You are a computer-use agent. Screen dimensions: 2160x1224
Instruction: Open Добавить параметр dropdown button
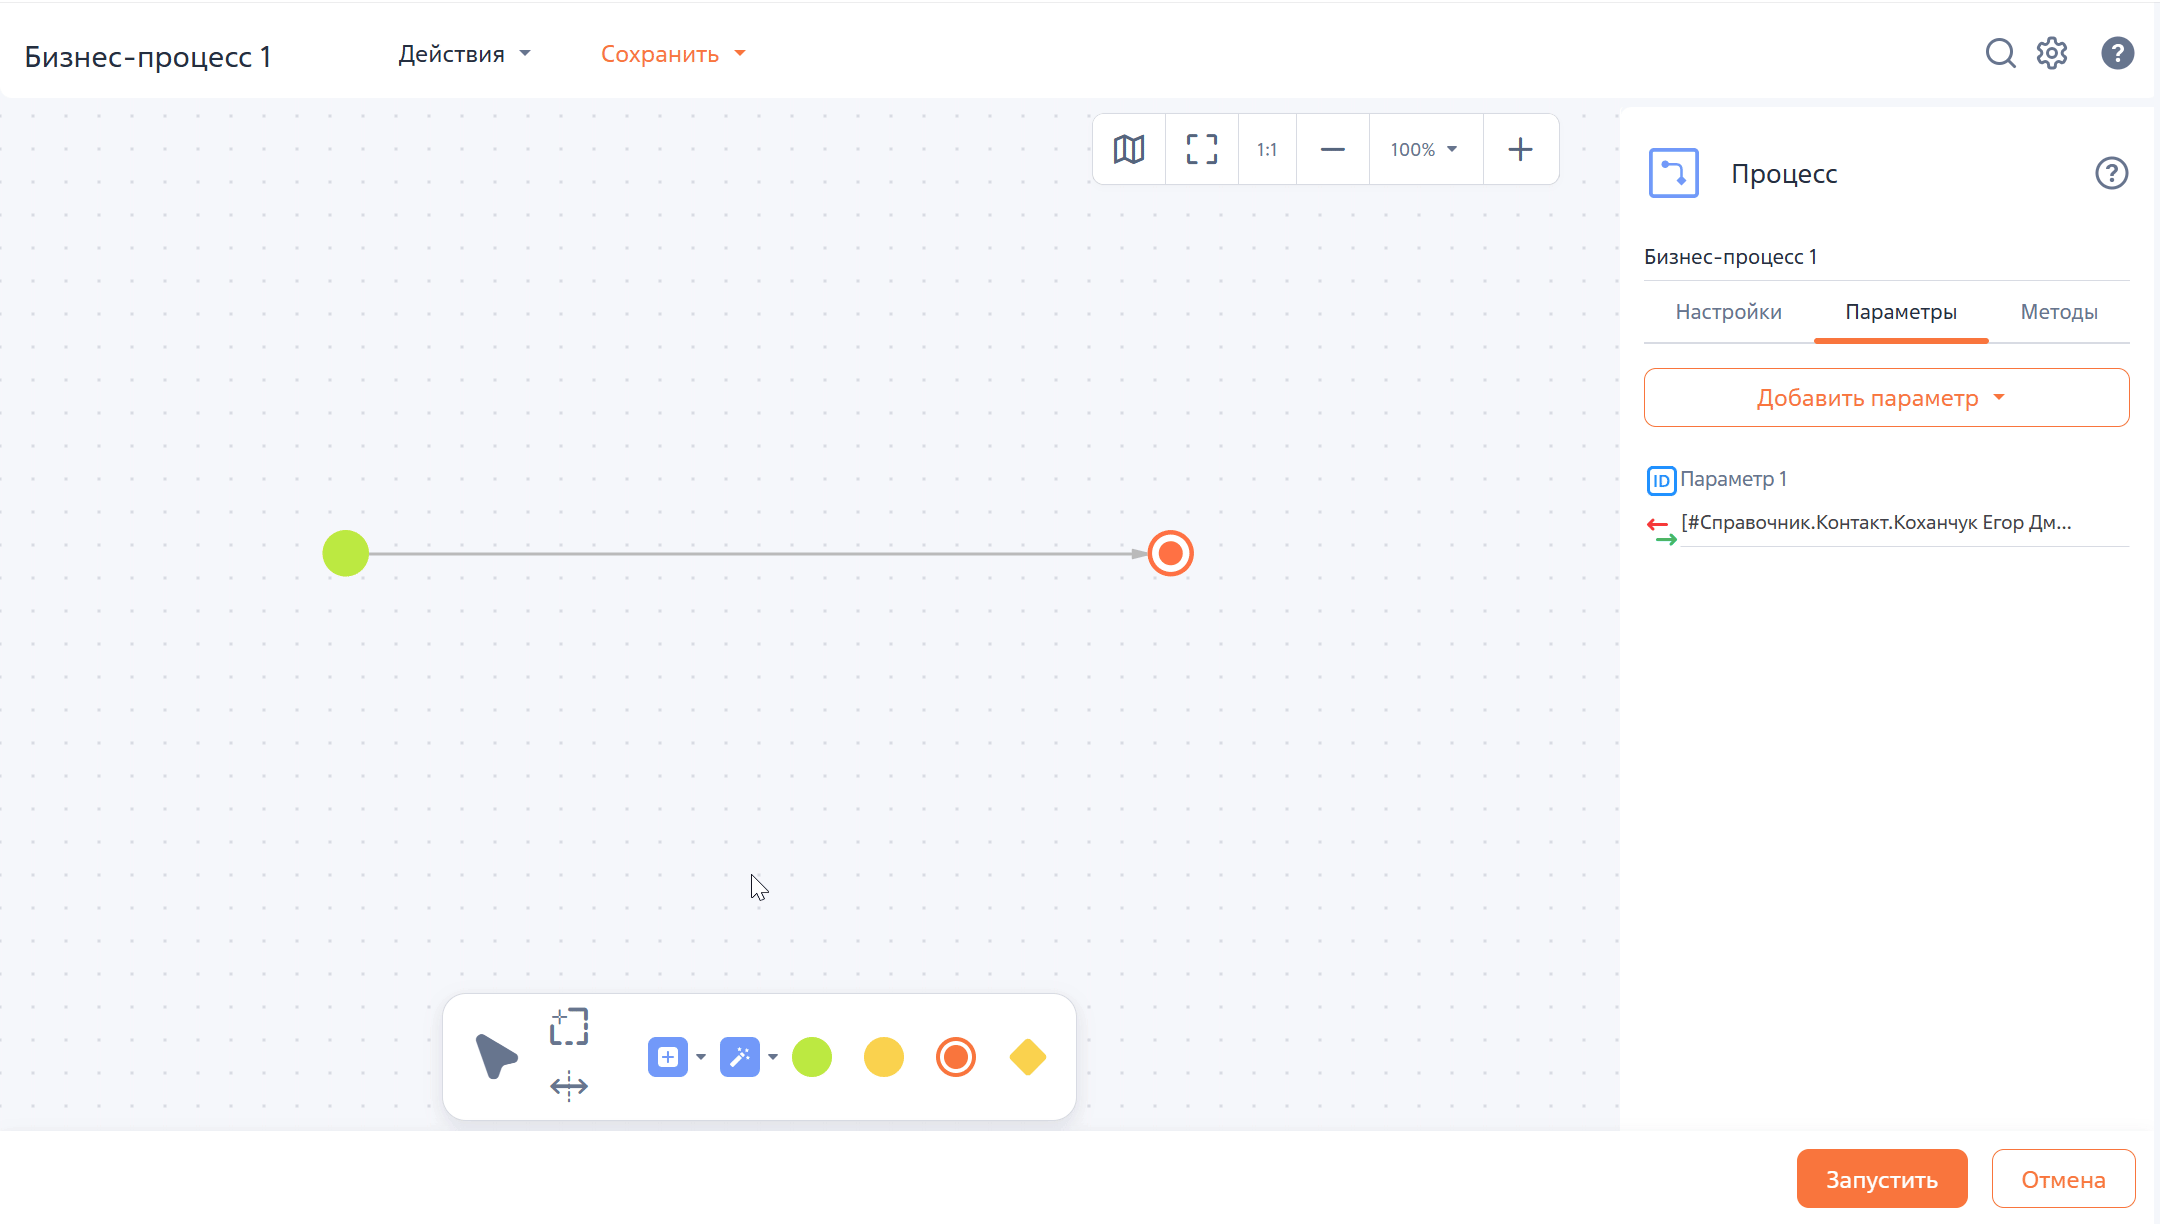pos(1886,398)
